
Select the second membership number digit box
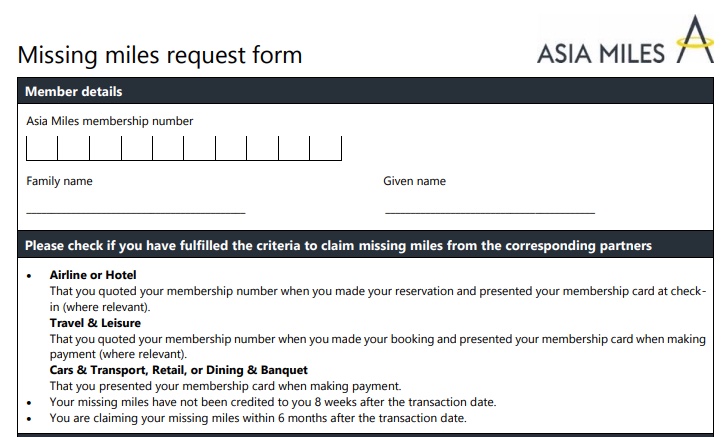(x=73, y=148)
